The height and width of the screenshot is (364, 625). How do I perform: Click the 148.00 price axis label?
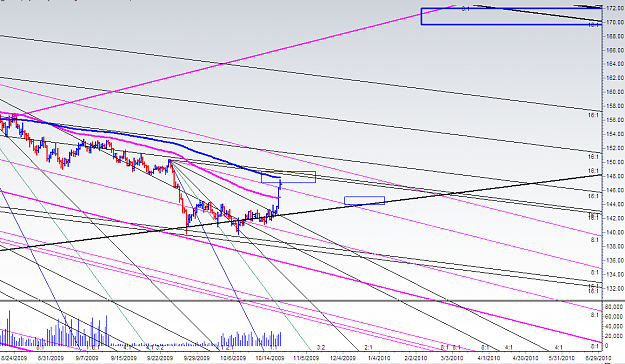(x=615, y=176)
